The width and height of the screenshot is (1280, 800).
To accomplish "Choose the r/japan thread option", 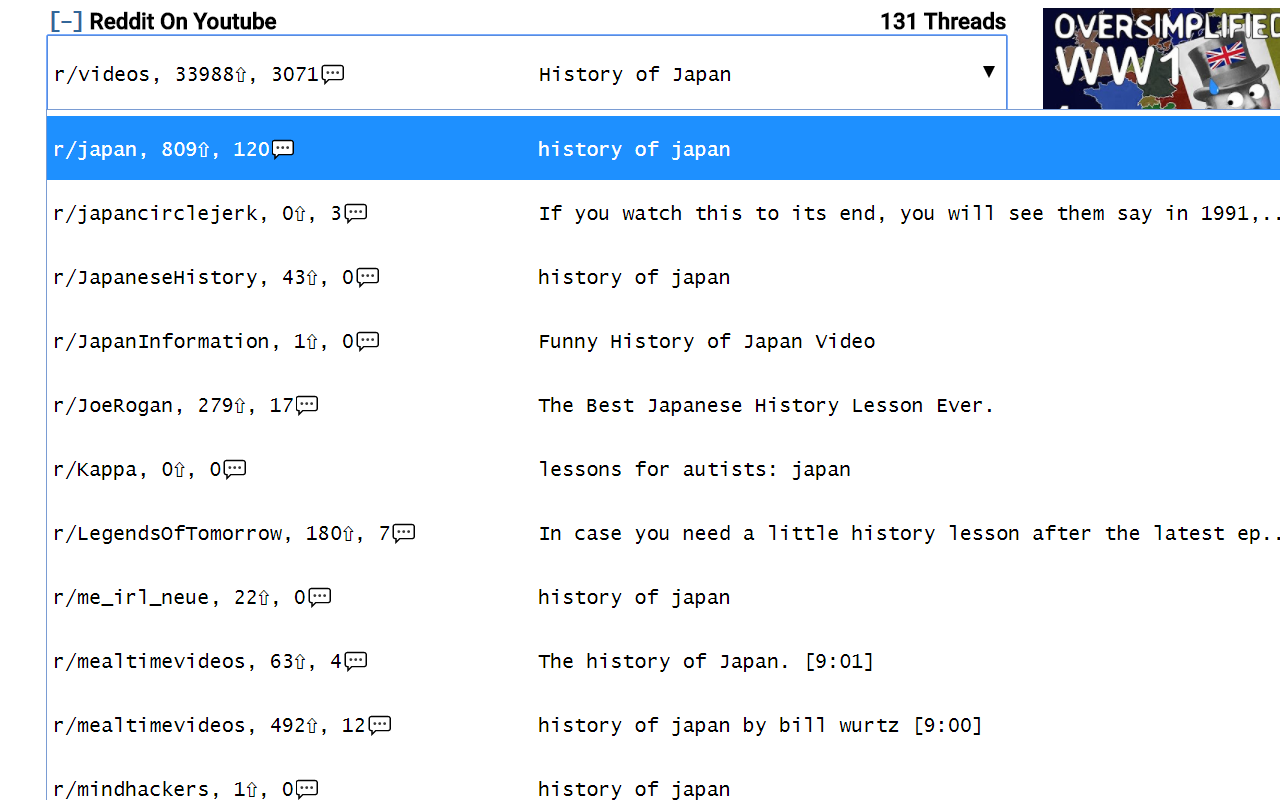I will tap(663, 148).
